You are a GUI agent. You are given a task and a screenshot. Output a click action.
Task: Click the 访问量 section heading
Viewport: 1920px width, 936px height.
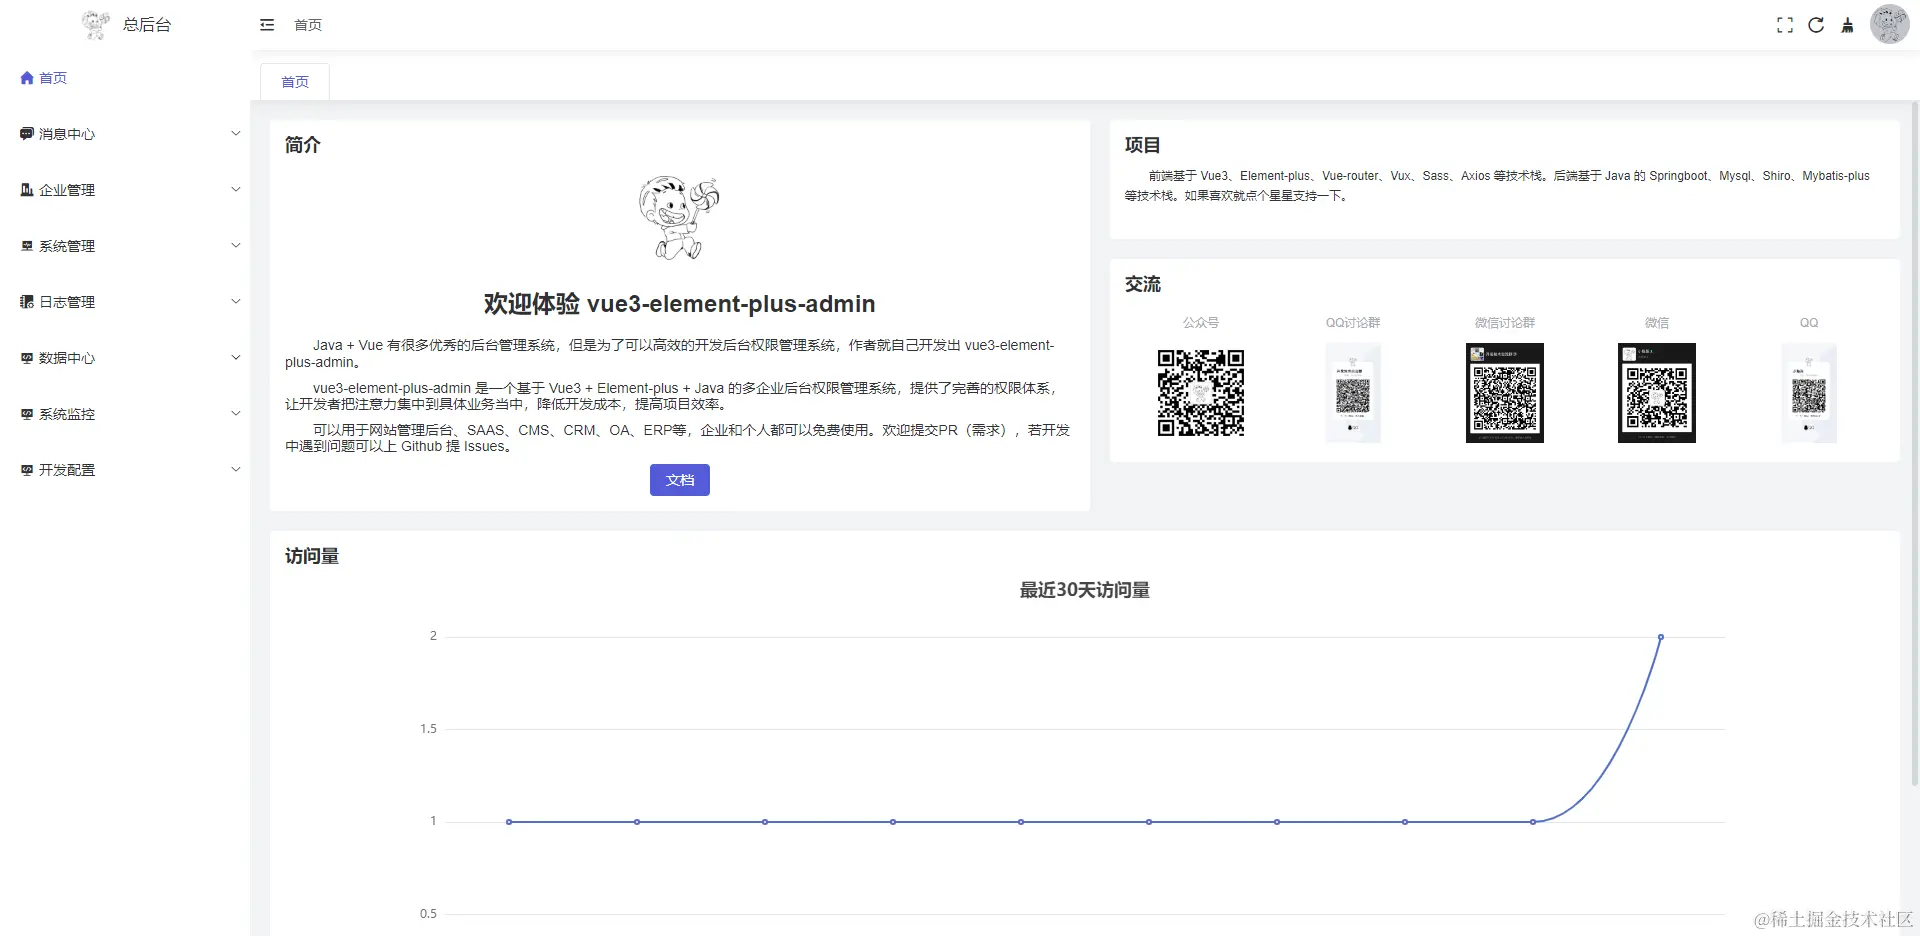(x=312, y=556)
